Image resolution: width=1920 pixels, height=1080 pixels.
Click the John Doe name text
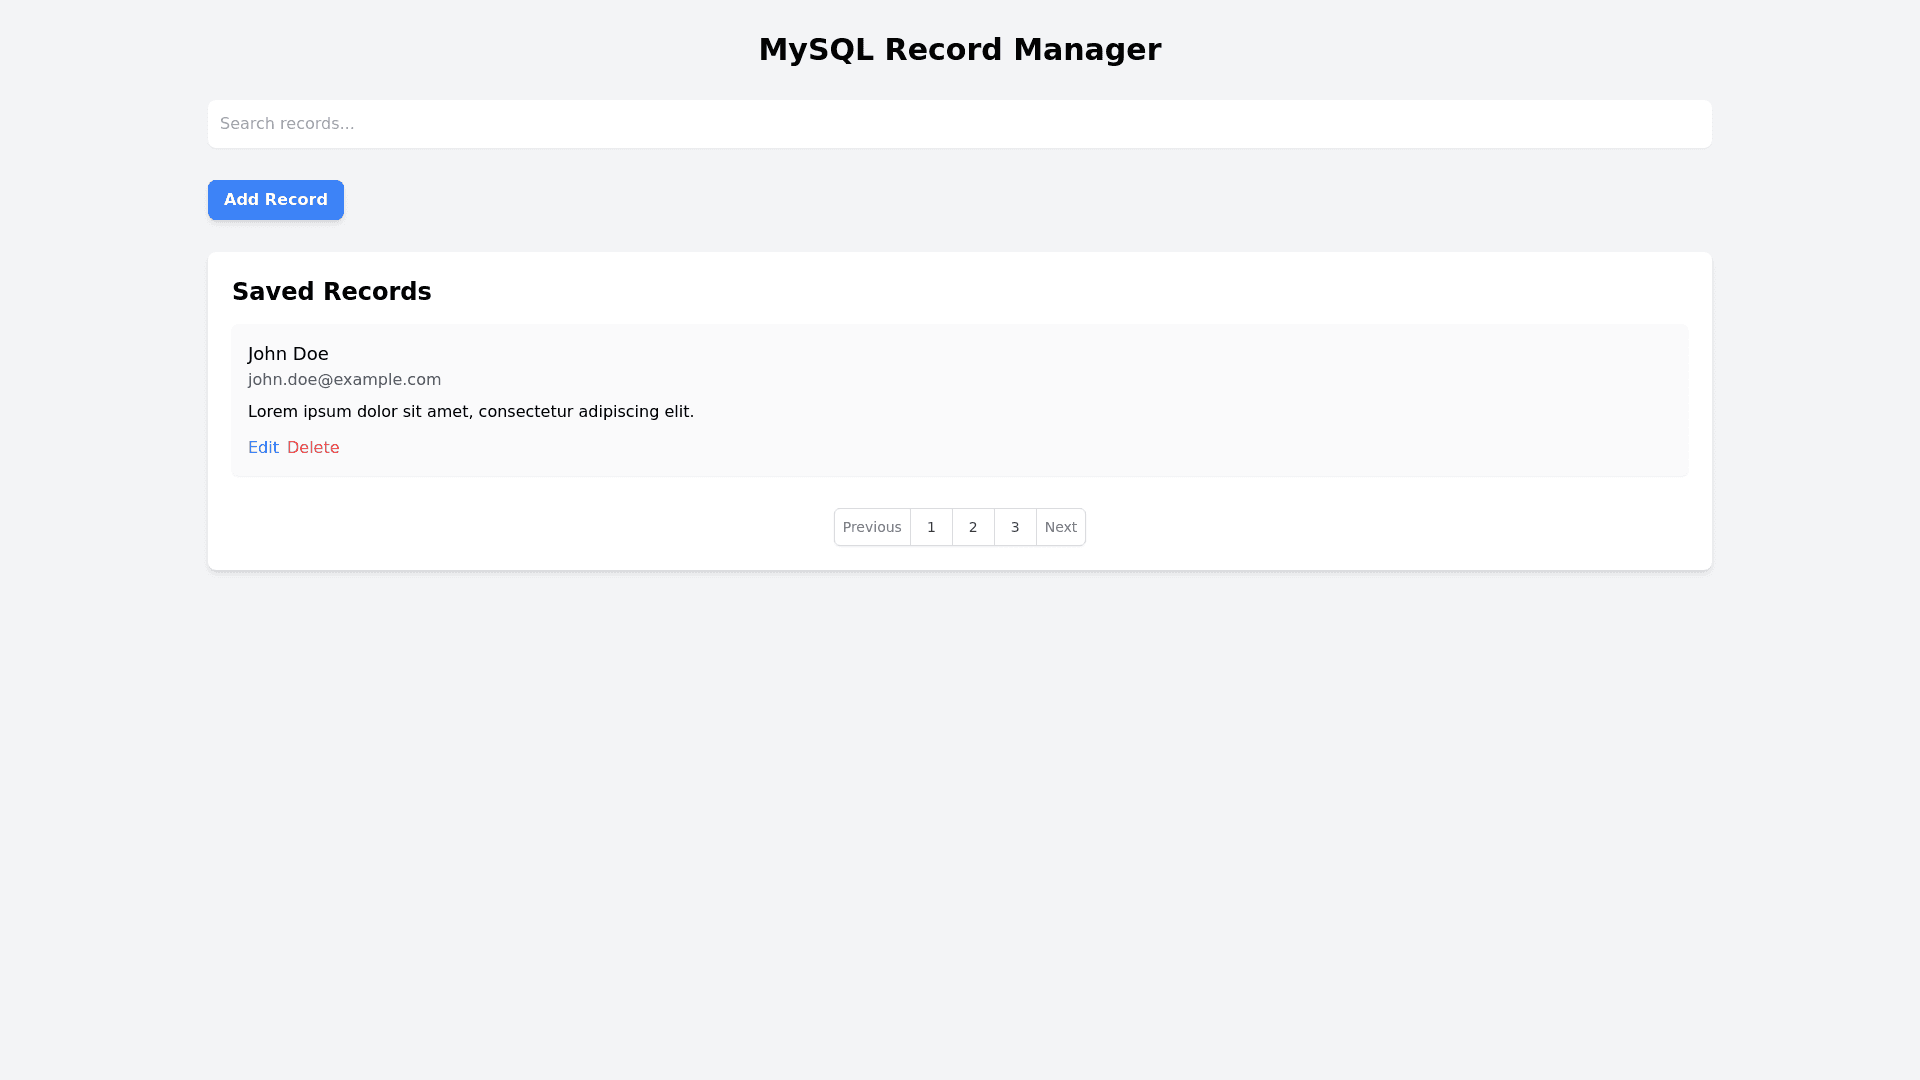pos(288,354)
